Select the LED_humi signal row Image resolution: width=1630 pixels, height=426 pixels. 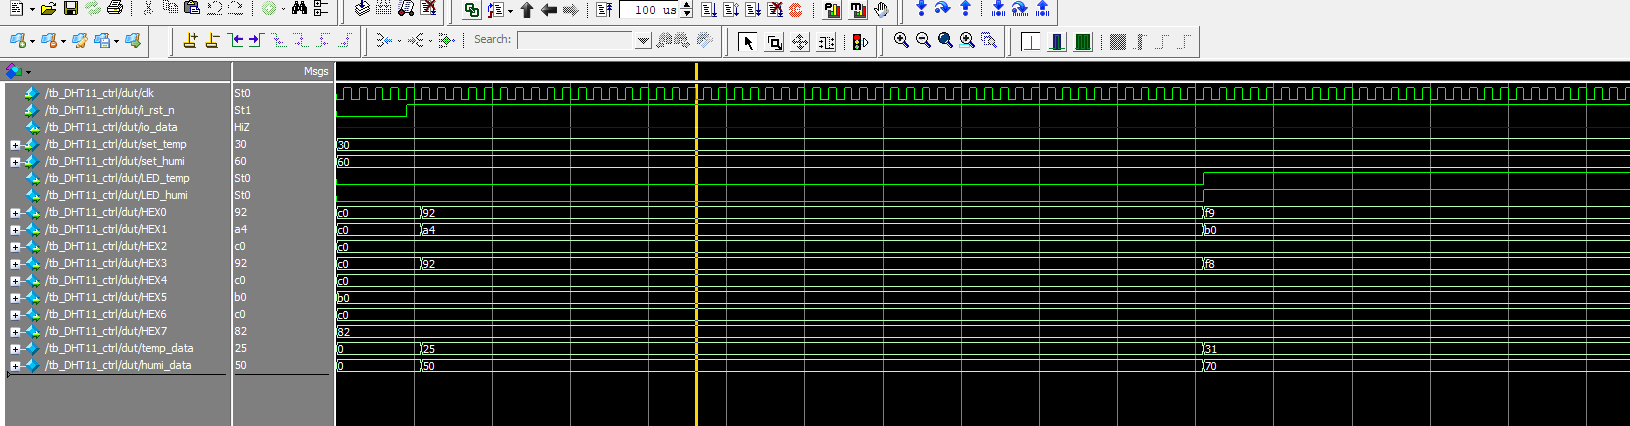click(x=117, y=195)
